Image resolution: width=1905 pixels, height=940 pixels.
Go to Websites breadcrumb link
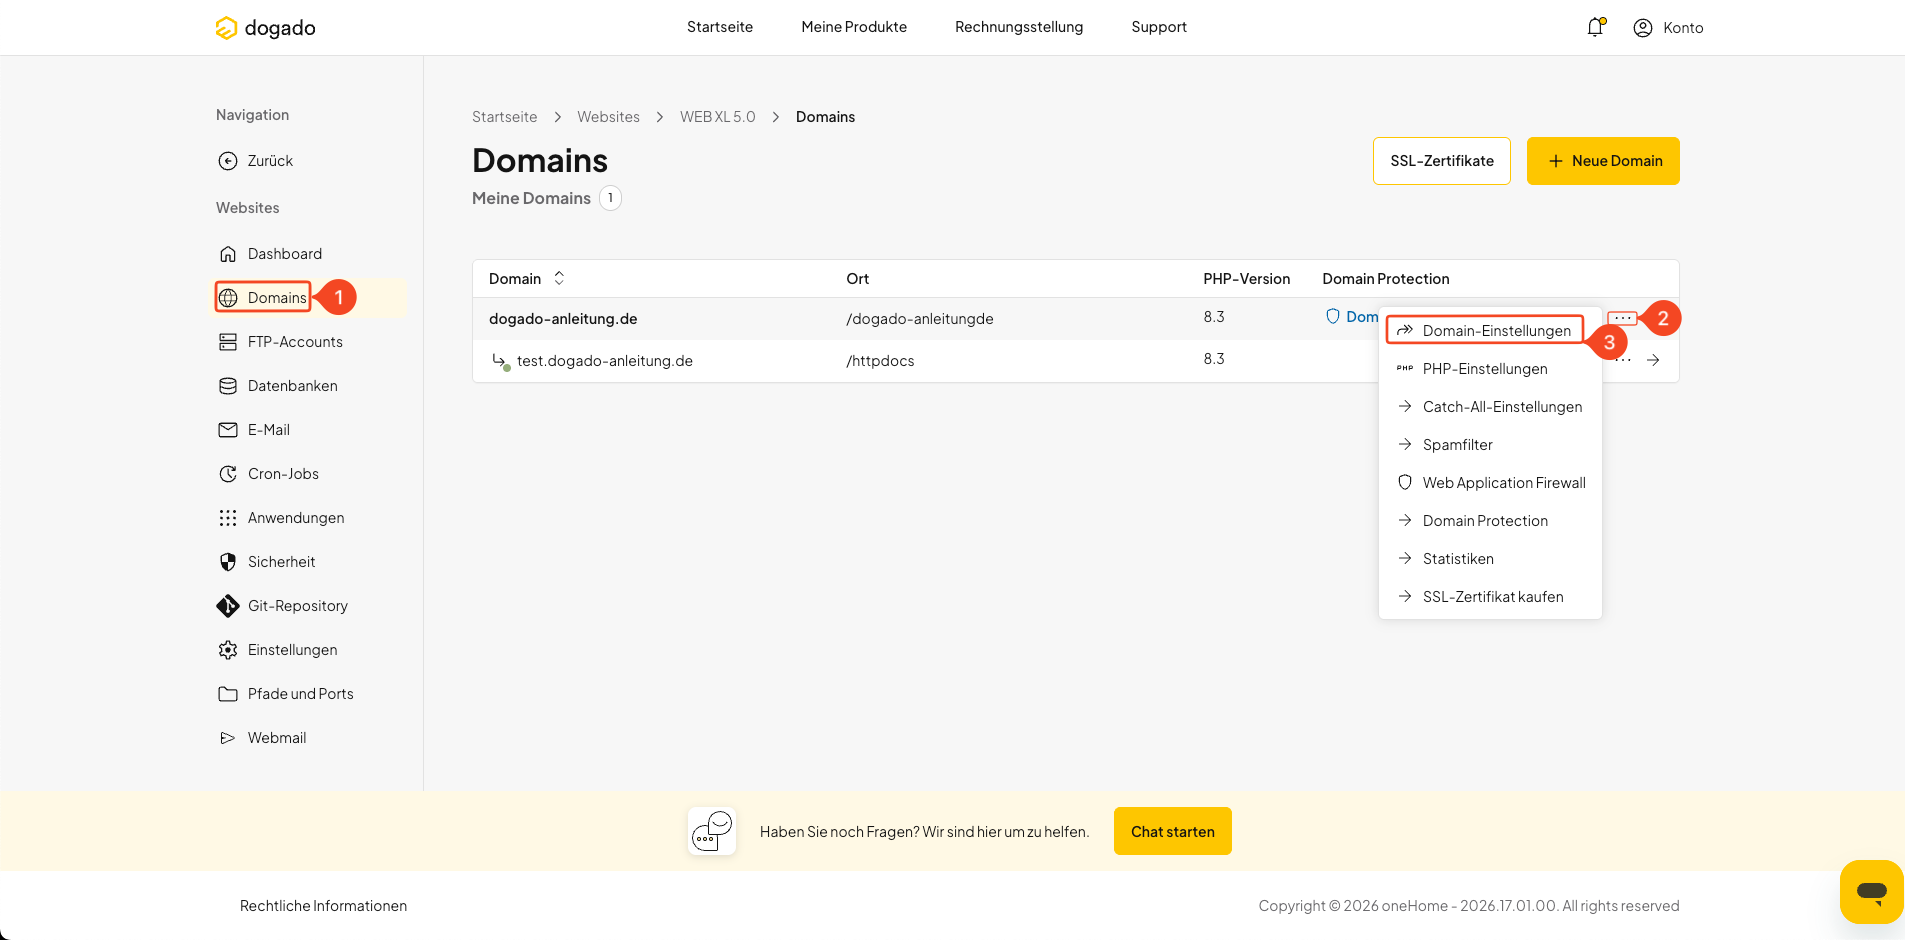pos(608,117)
